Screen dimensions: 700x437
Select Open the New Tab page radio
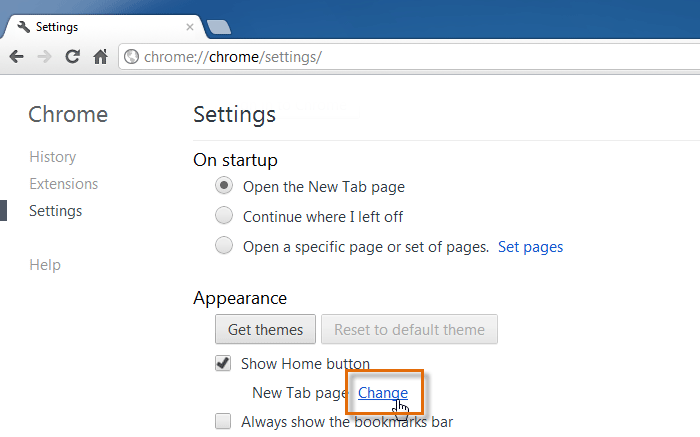[x=224, y=185]
